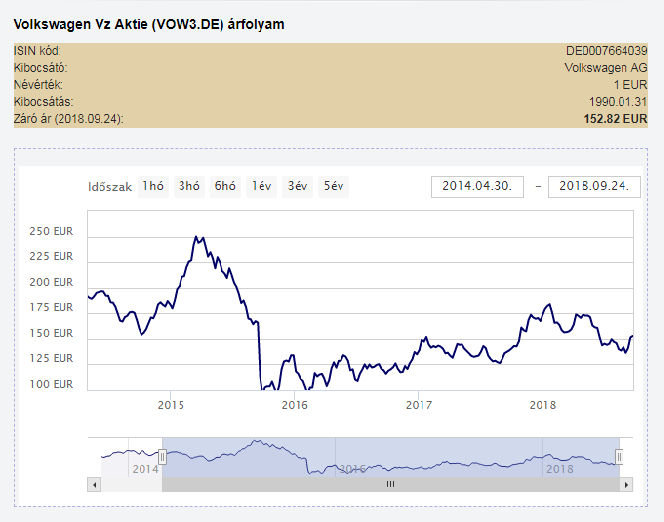
Task: Click the Volkswagen AG issuer value
Action: coord(606,67)
